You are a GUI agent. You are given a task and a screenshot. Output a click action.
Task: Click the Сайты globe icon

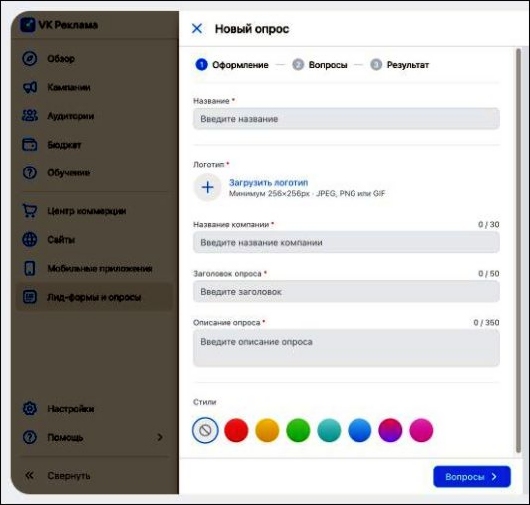click(30, 239)
